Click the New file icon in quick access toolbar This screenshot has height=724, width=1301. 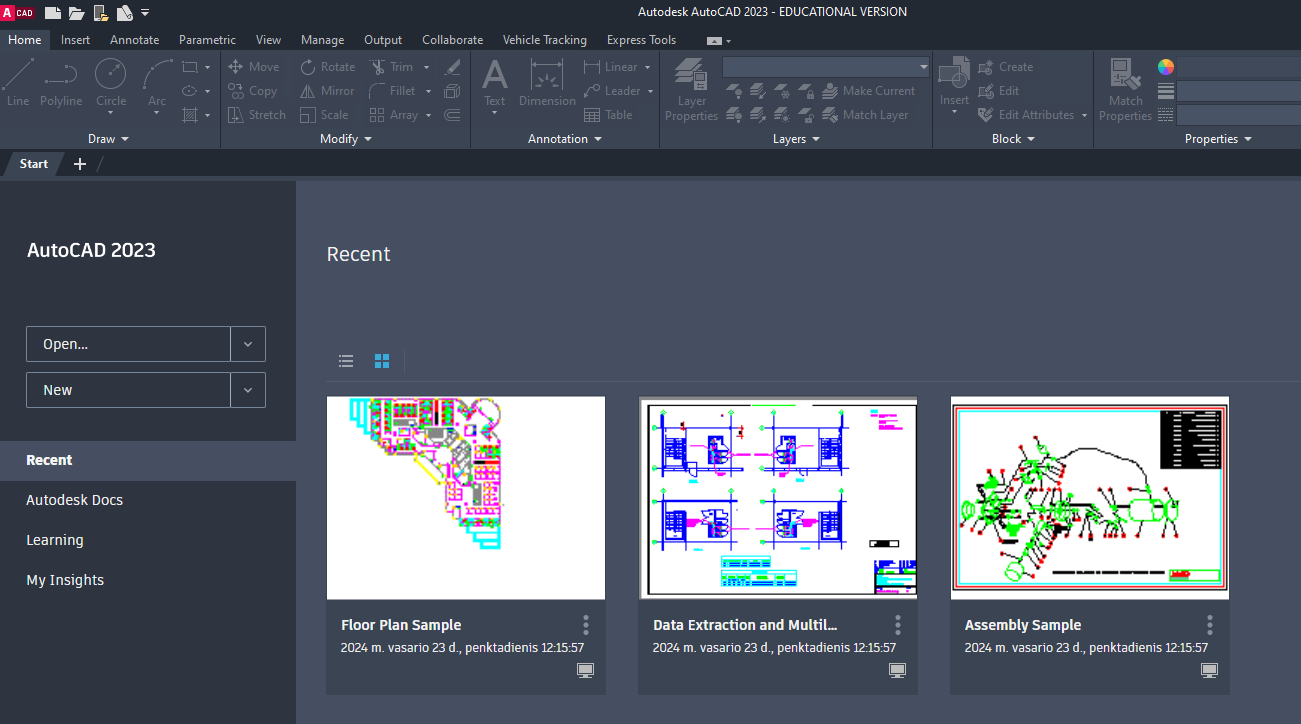click(x=53, y=12)
